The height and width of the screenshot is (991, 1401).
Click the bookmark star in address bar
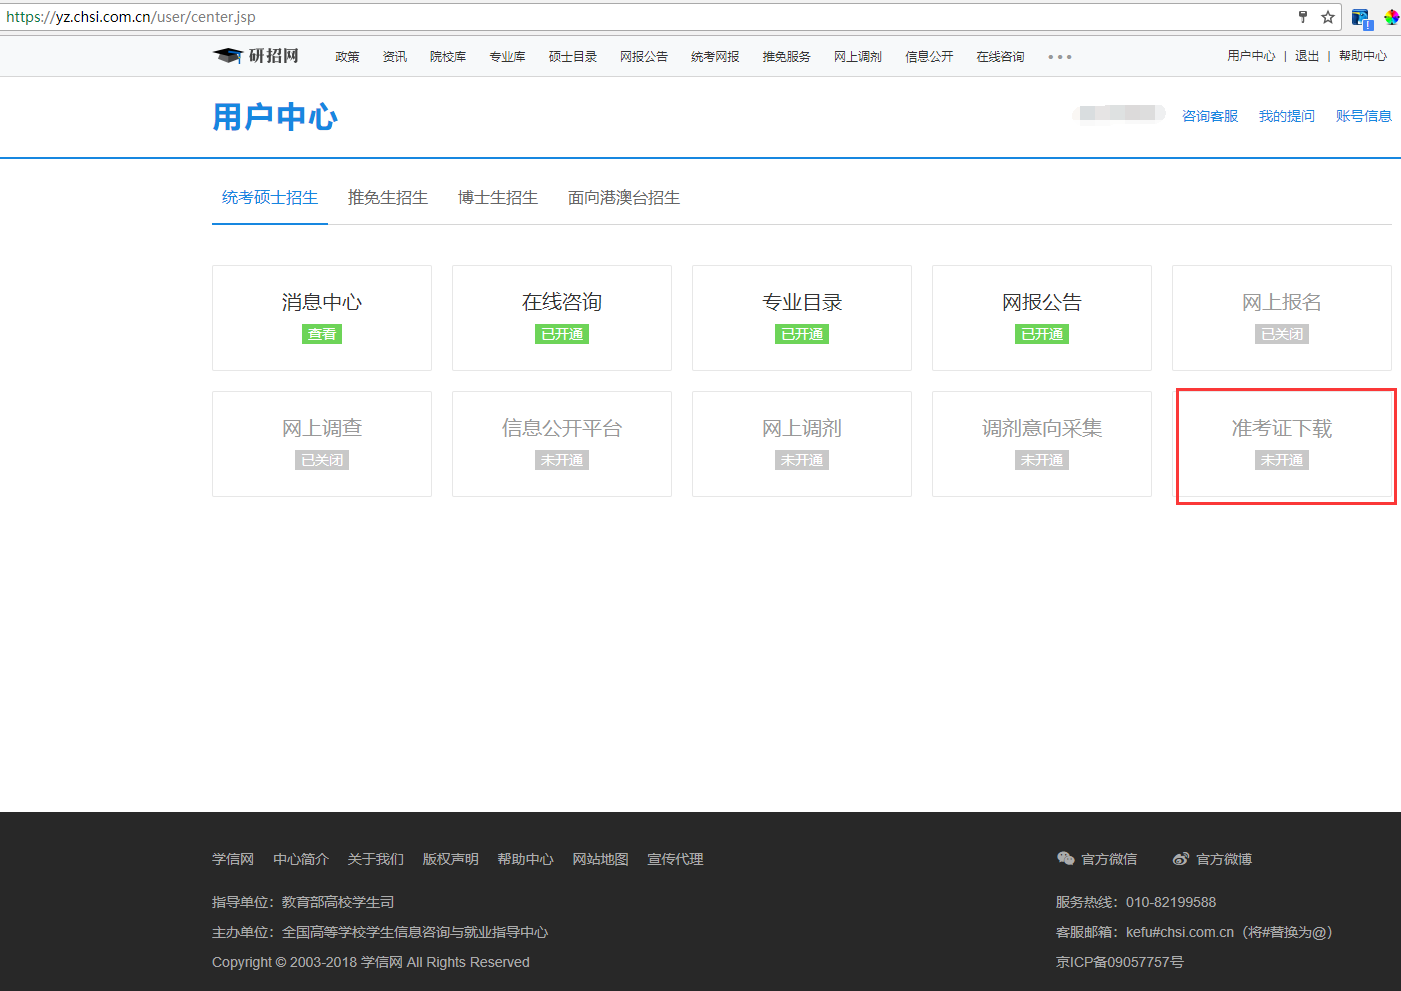pyautogui.click(x=1328, y=17)
